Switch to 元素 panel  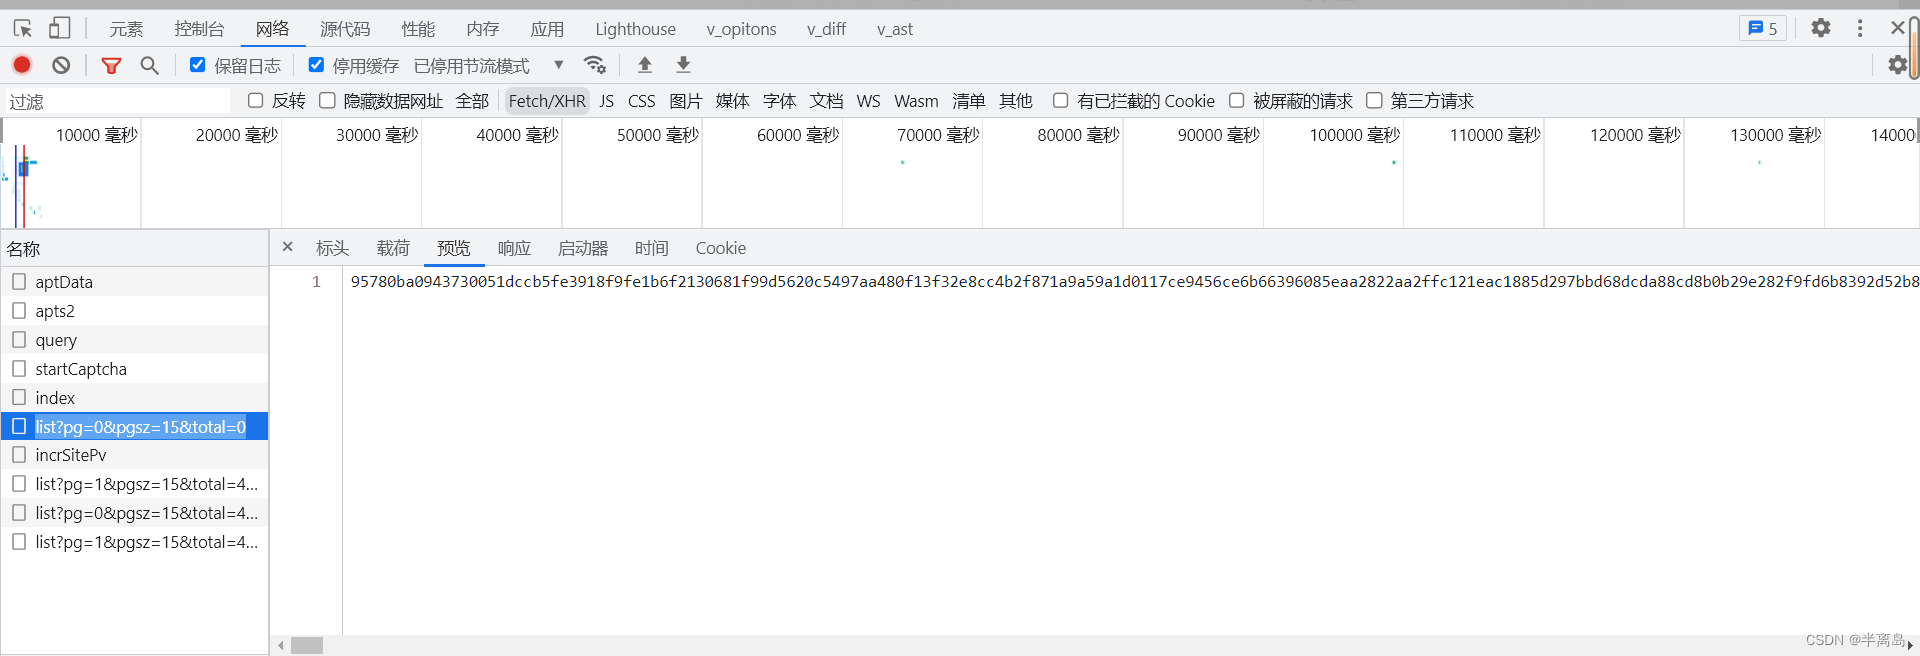click(126, 29)
